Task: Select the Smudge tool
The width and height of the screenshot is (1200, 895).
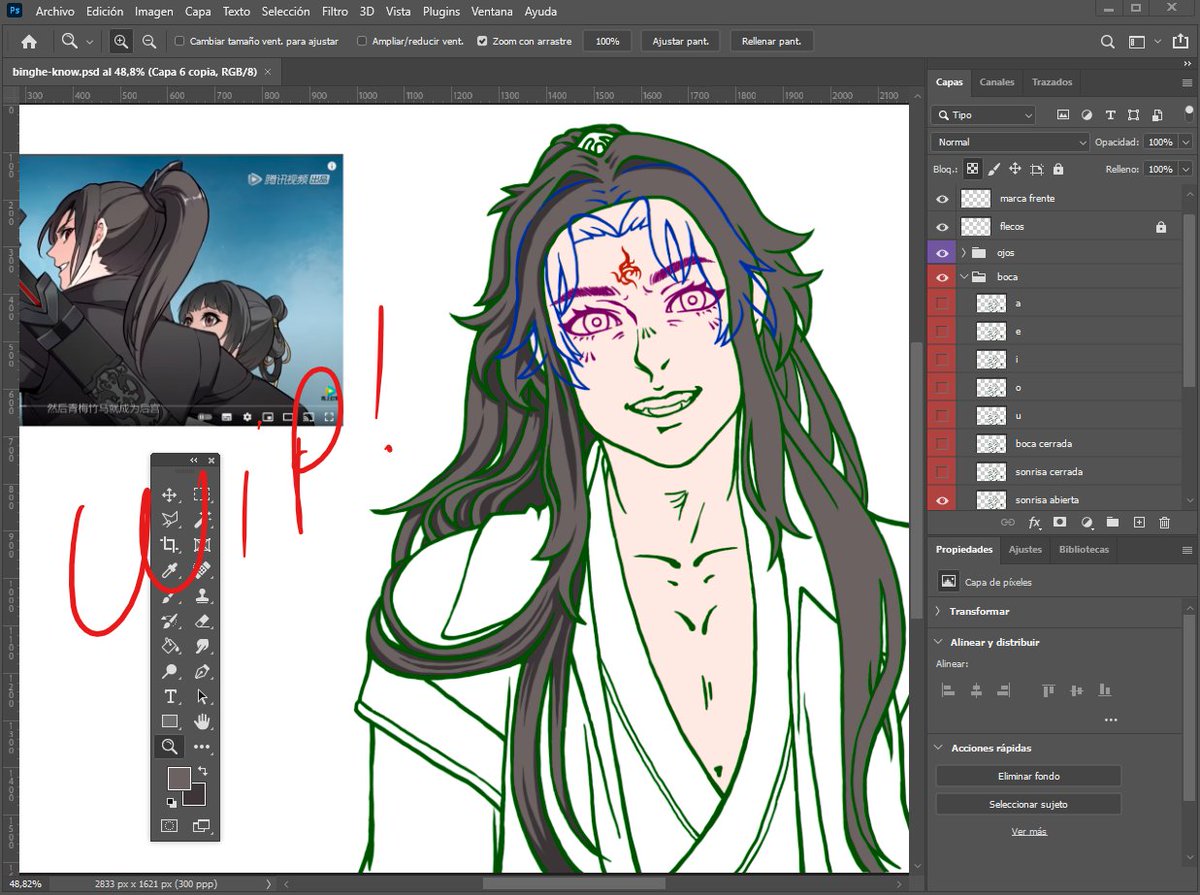Action: pyautogui.click(x=202, y=646)
